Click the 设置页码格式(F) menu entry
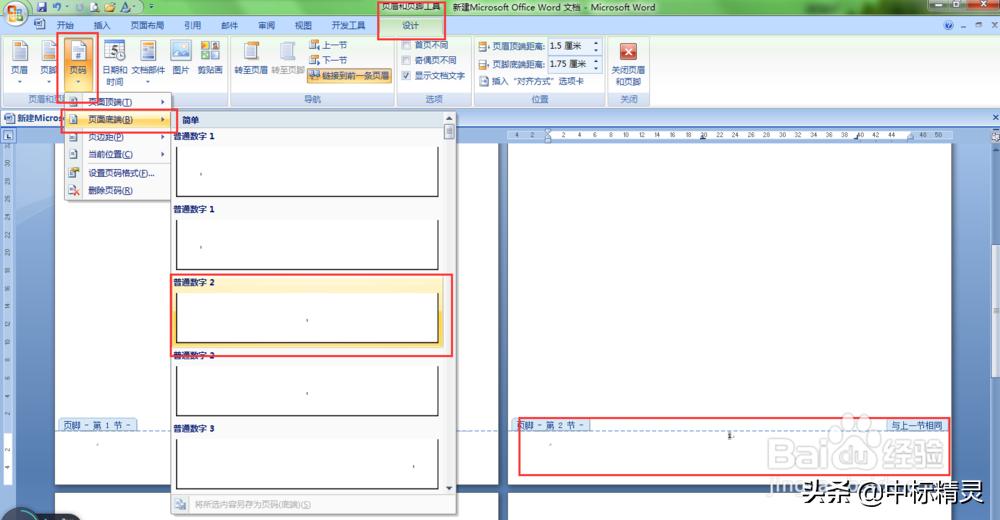The width and height of the screenshot is (1000, 520). point(118,173)
